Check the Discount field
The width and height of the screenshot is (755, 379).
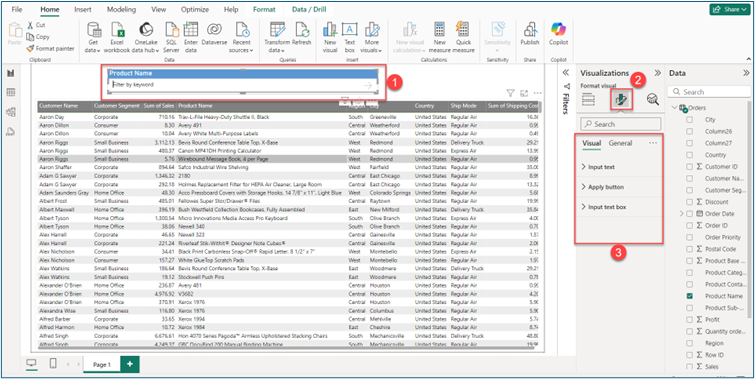click(x=690, y=202)
